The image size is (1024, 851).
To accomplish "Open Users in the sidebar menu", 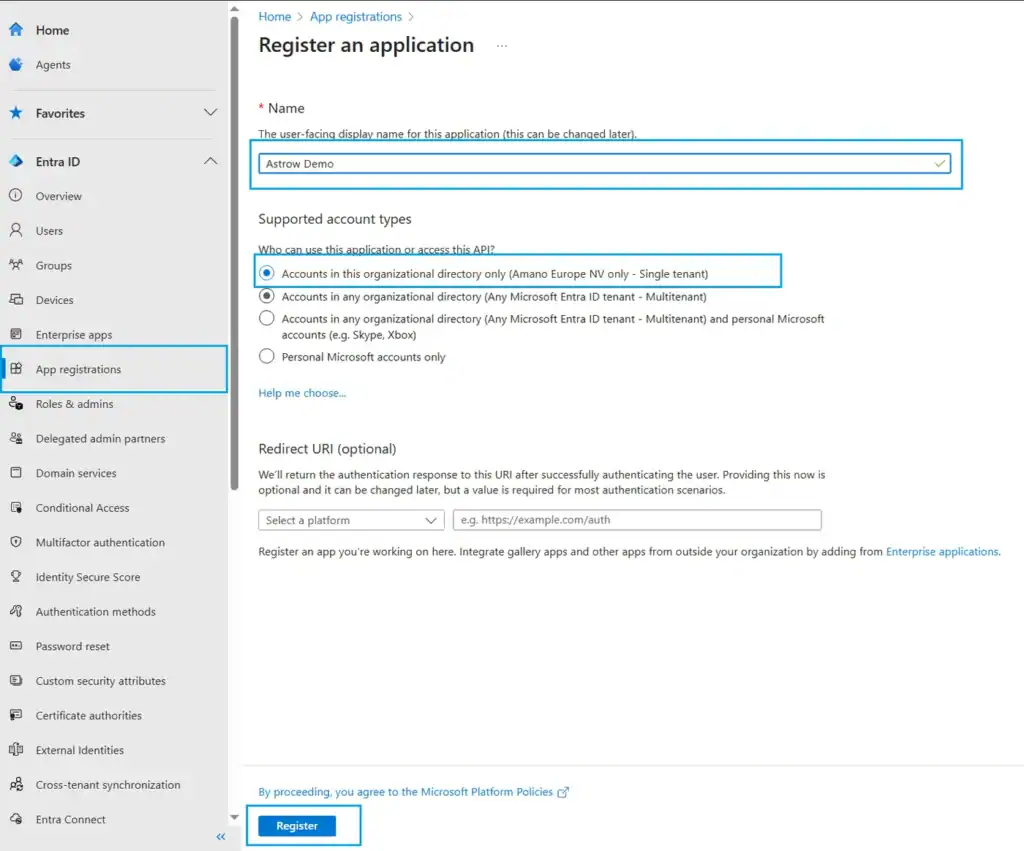I will (49, 231).
